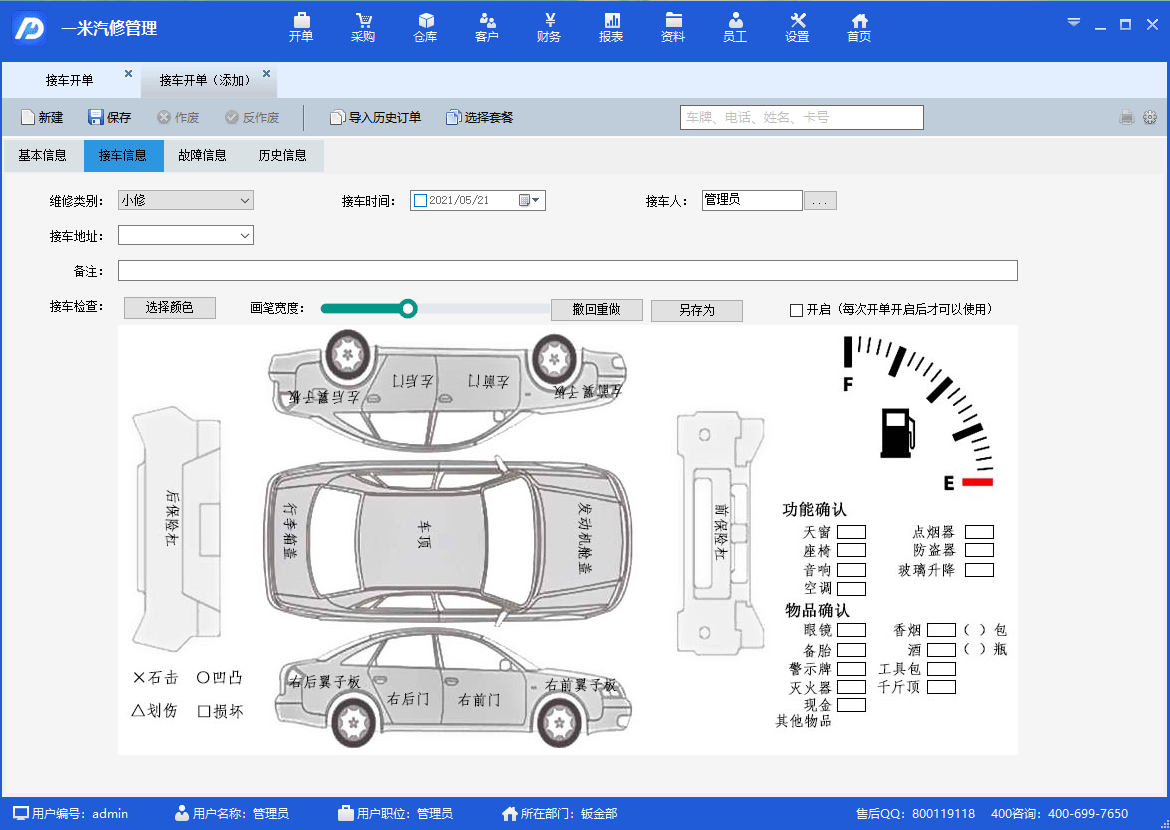Screen dimensions: 1170x830
Task: Tick the 天窗 function confirmation box
Action: click(x=851, y=532)
